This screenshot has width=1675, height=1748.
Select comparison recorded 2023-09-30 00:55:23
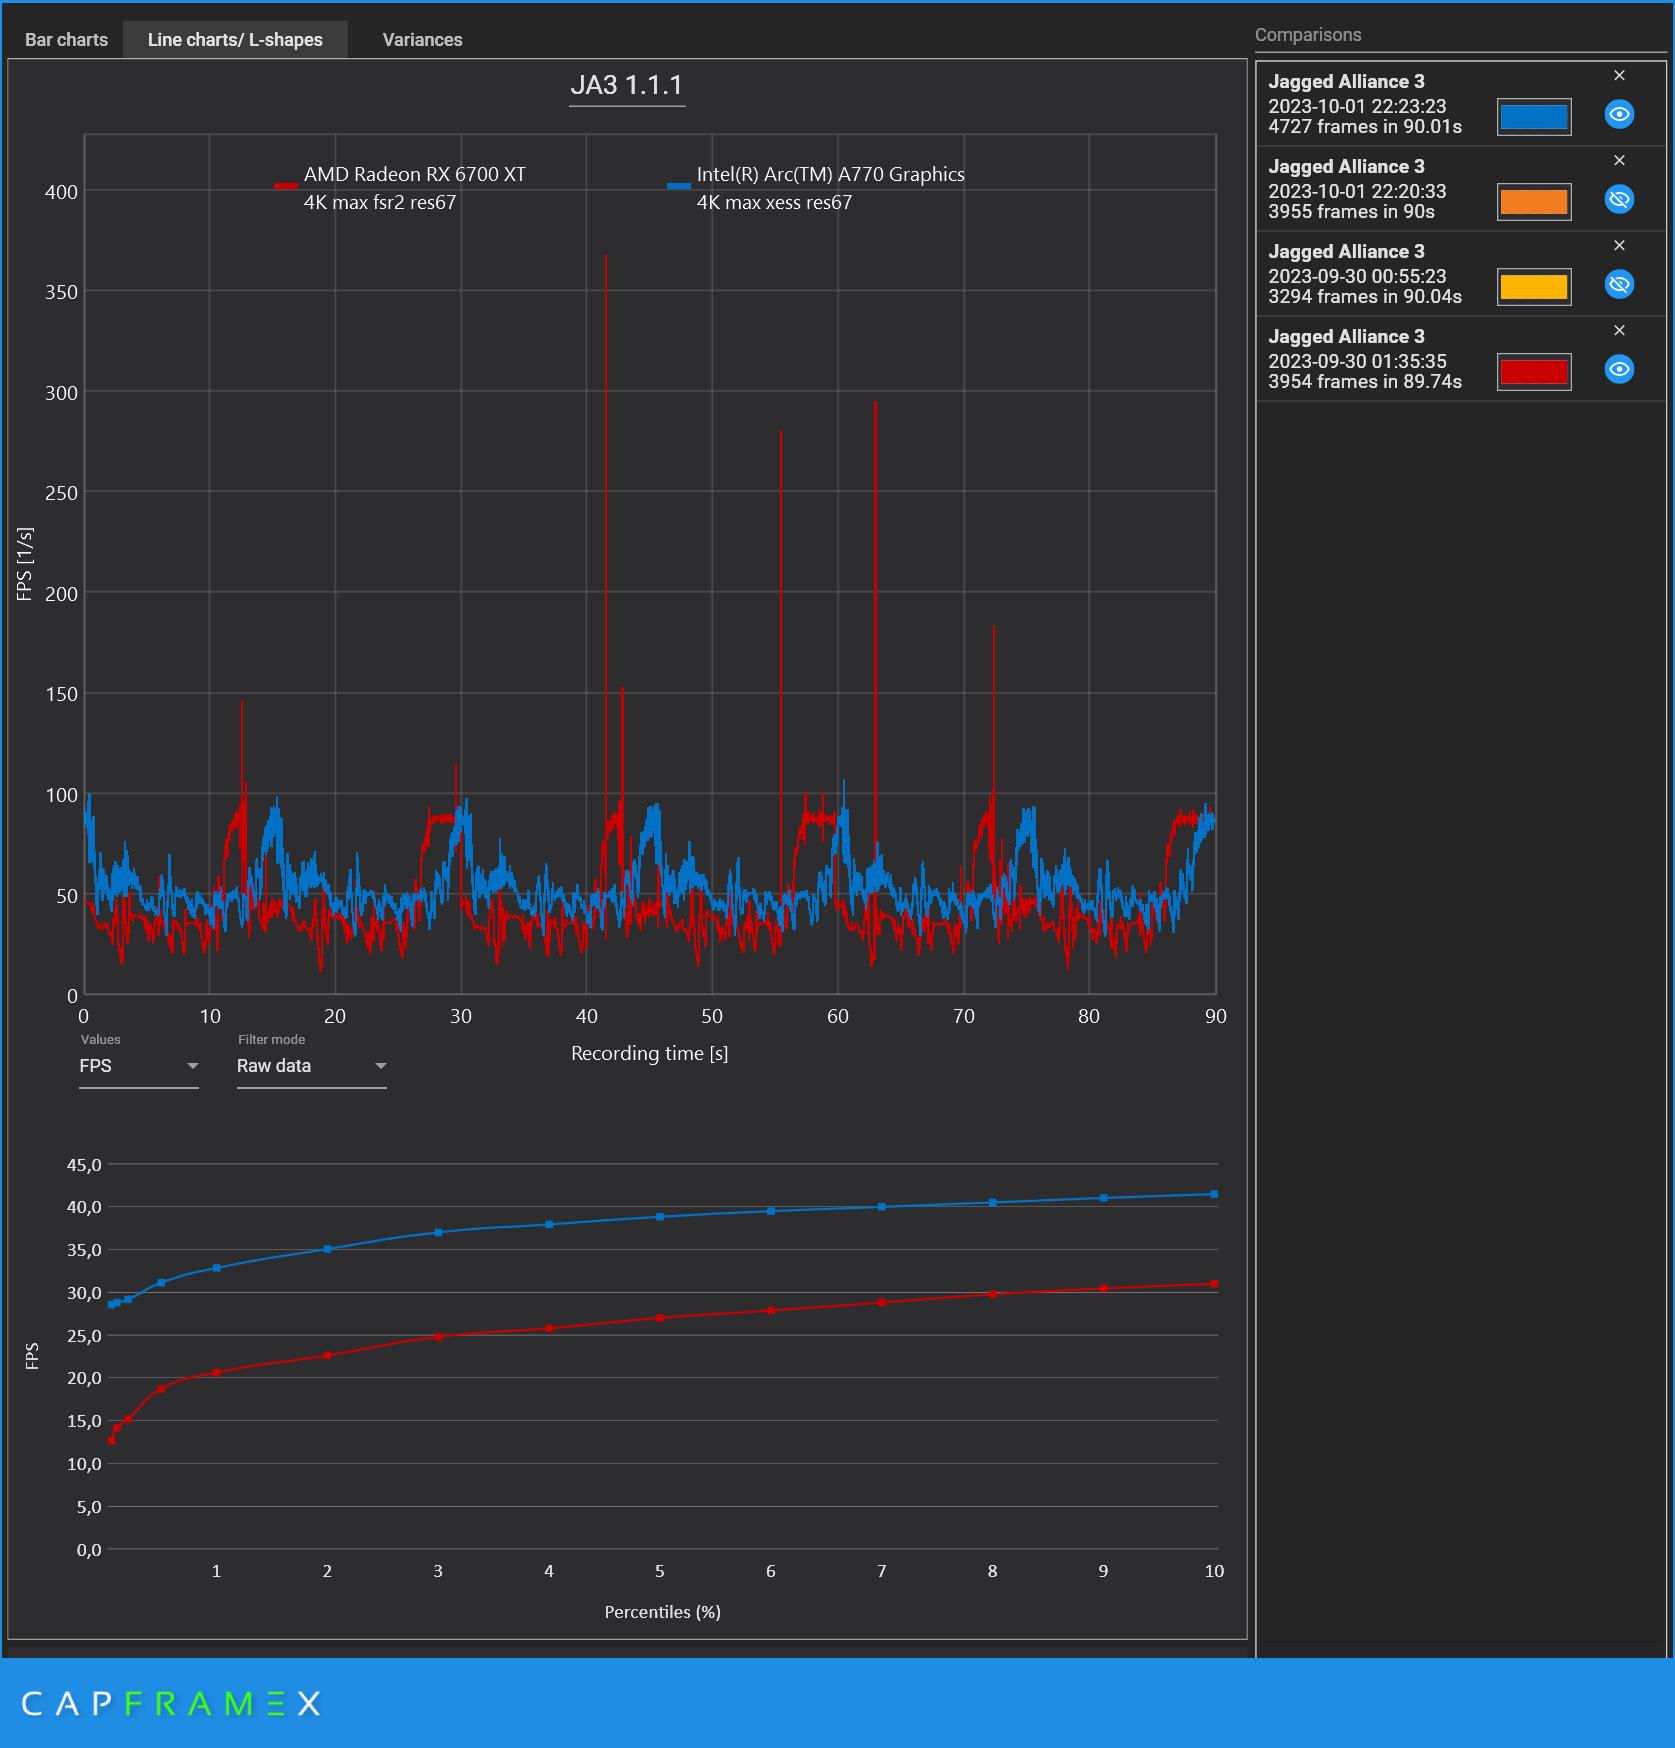click(1461, 274)
